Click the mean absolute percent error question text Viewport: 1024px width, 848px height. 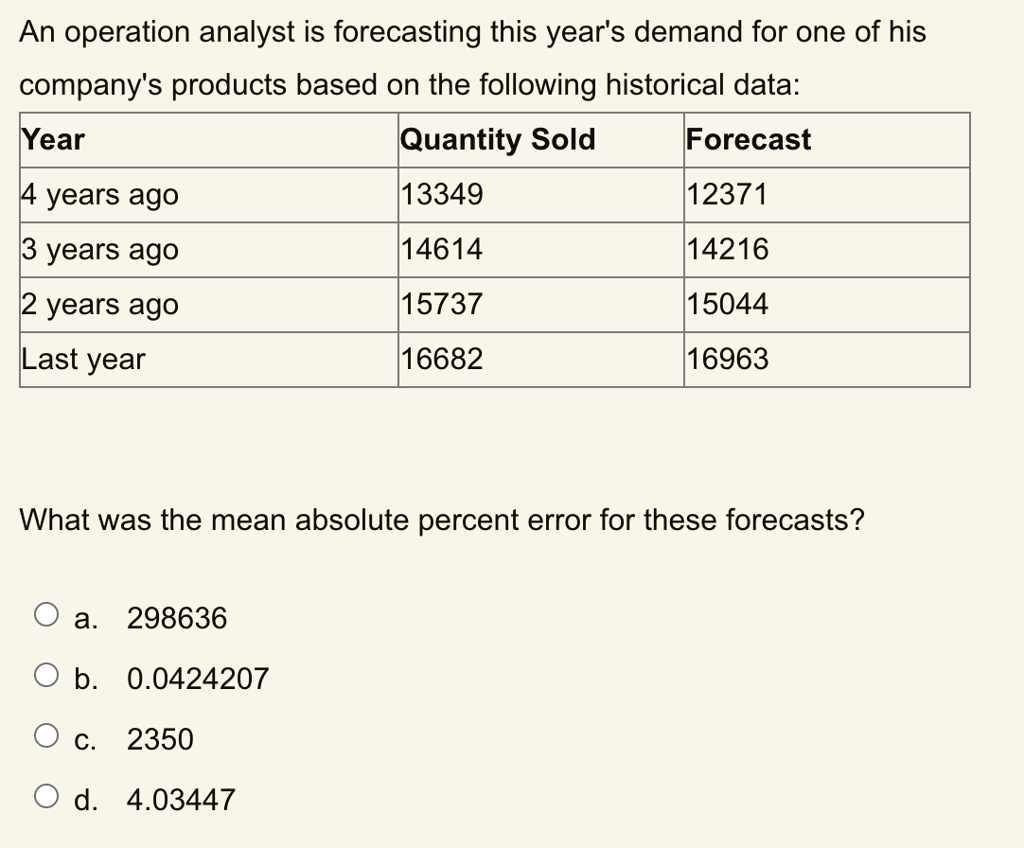point(442,521)
